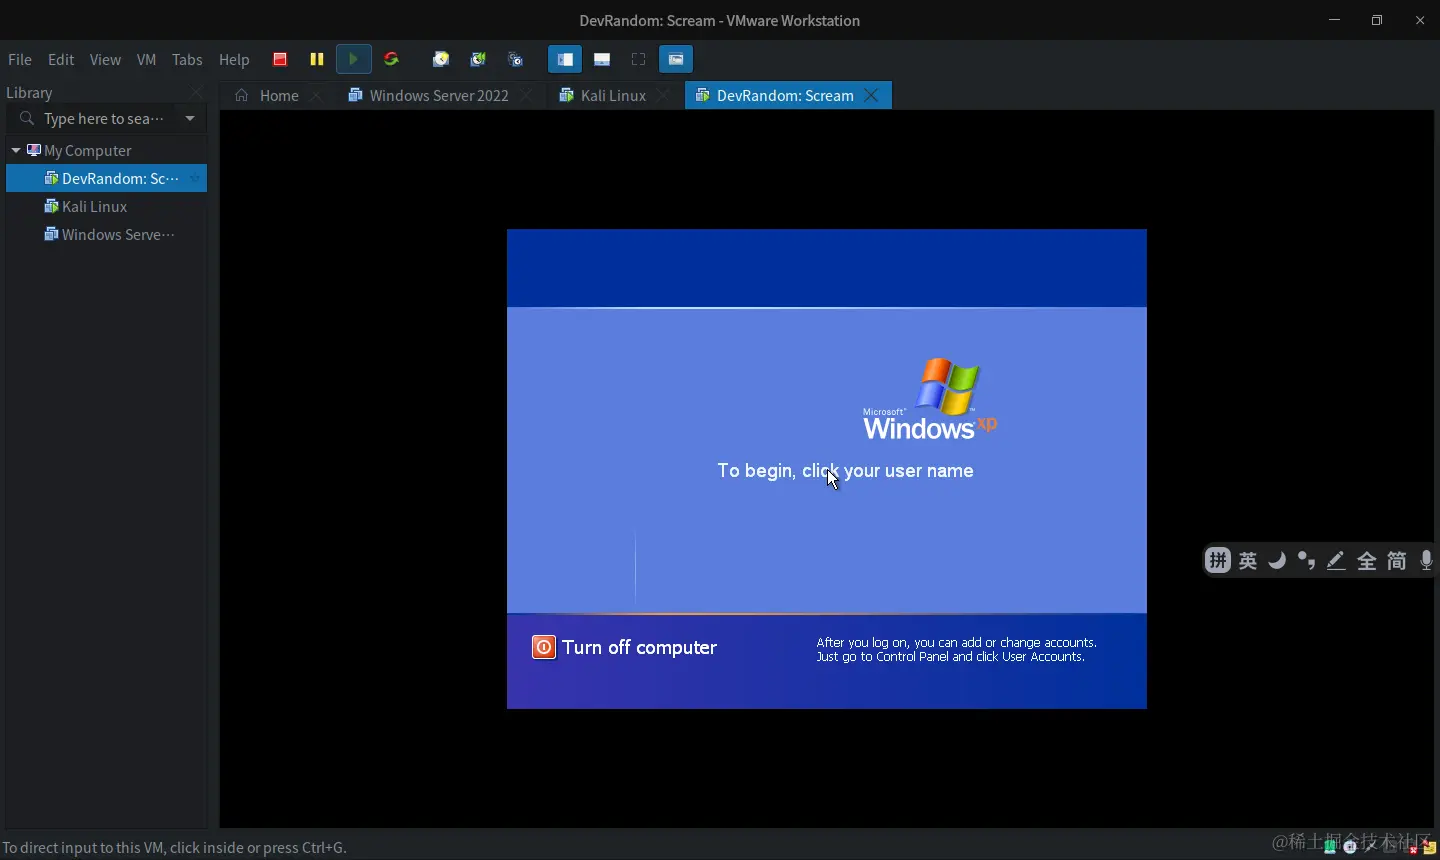Screen dimensions: 1440x860
Task: Open the VM menu
Action: (x=147, y=60)
